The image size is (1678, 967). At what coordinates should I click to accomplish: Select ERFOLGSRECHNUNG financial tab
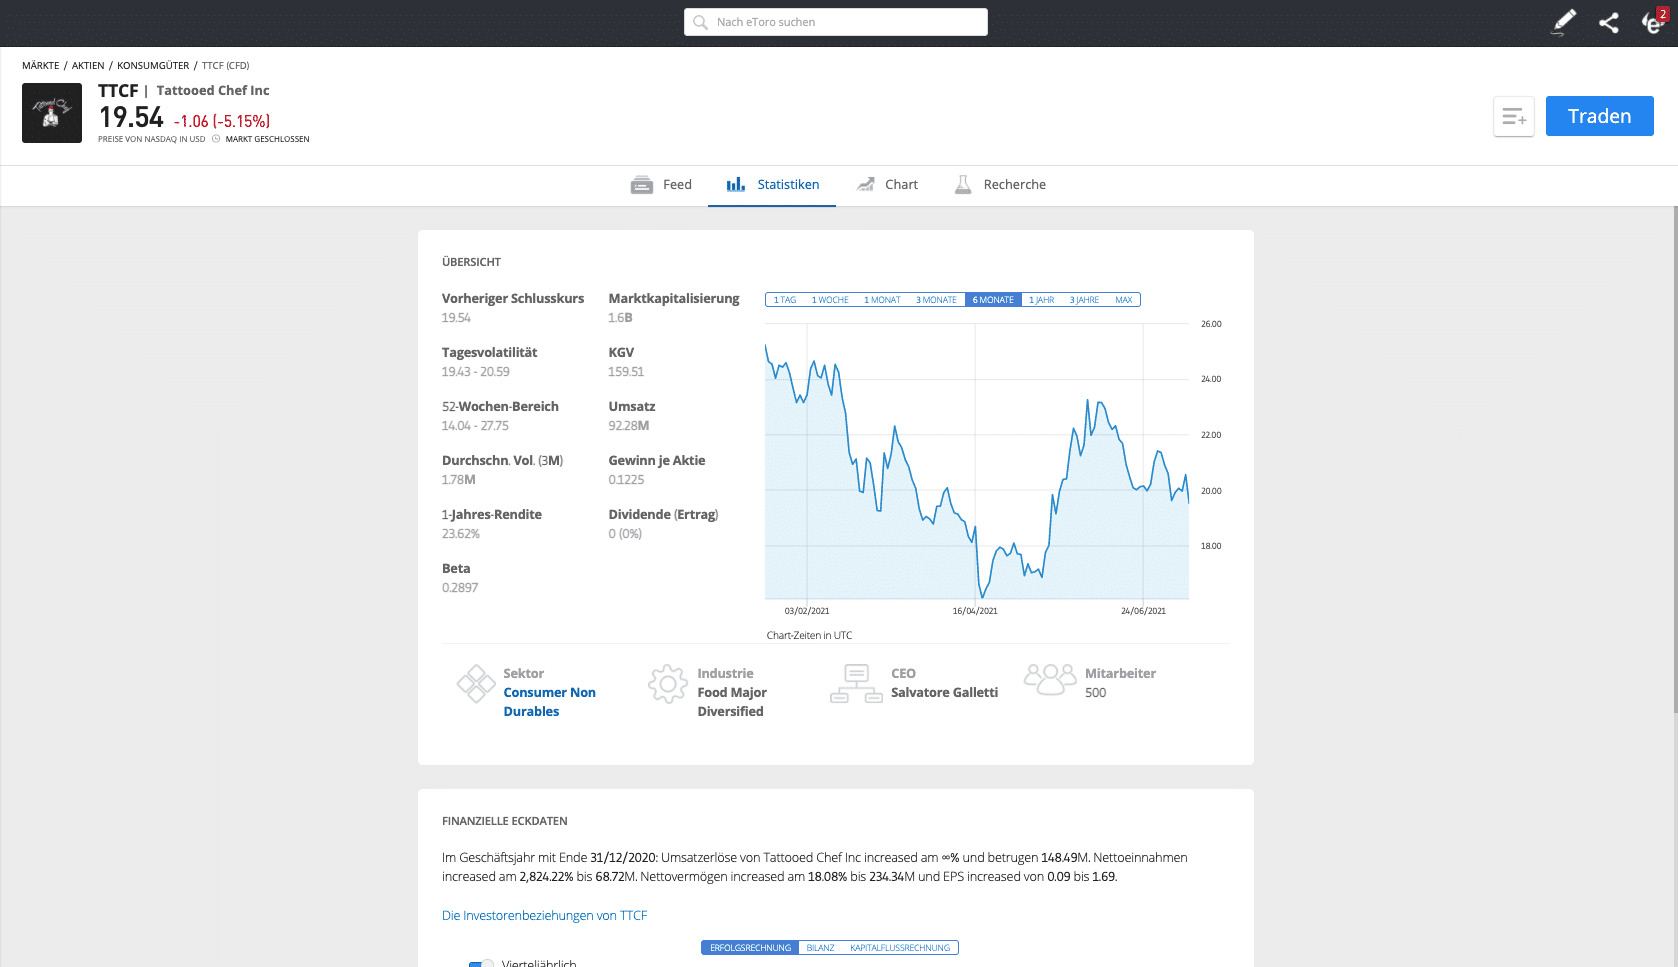(750, 948)
